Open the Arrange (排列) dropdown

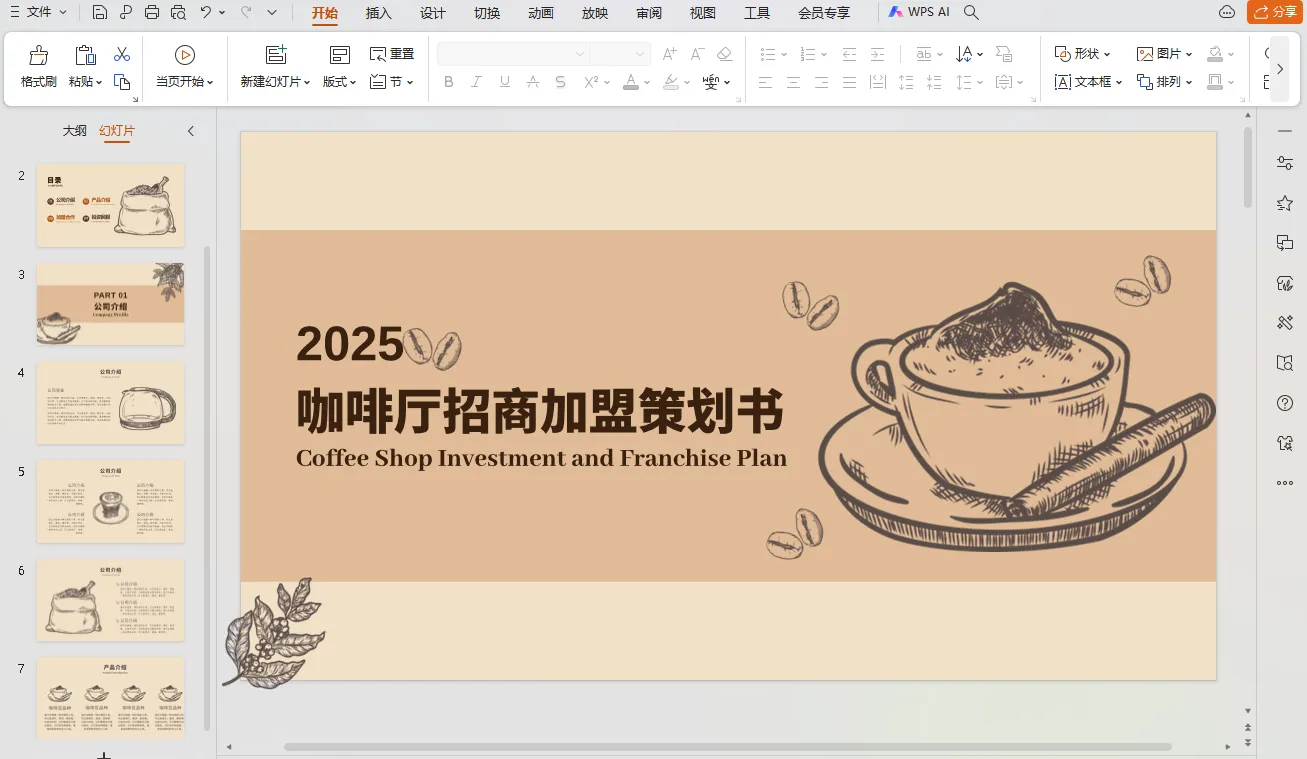coord(1165,82)
